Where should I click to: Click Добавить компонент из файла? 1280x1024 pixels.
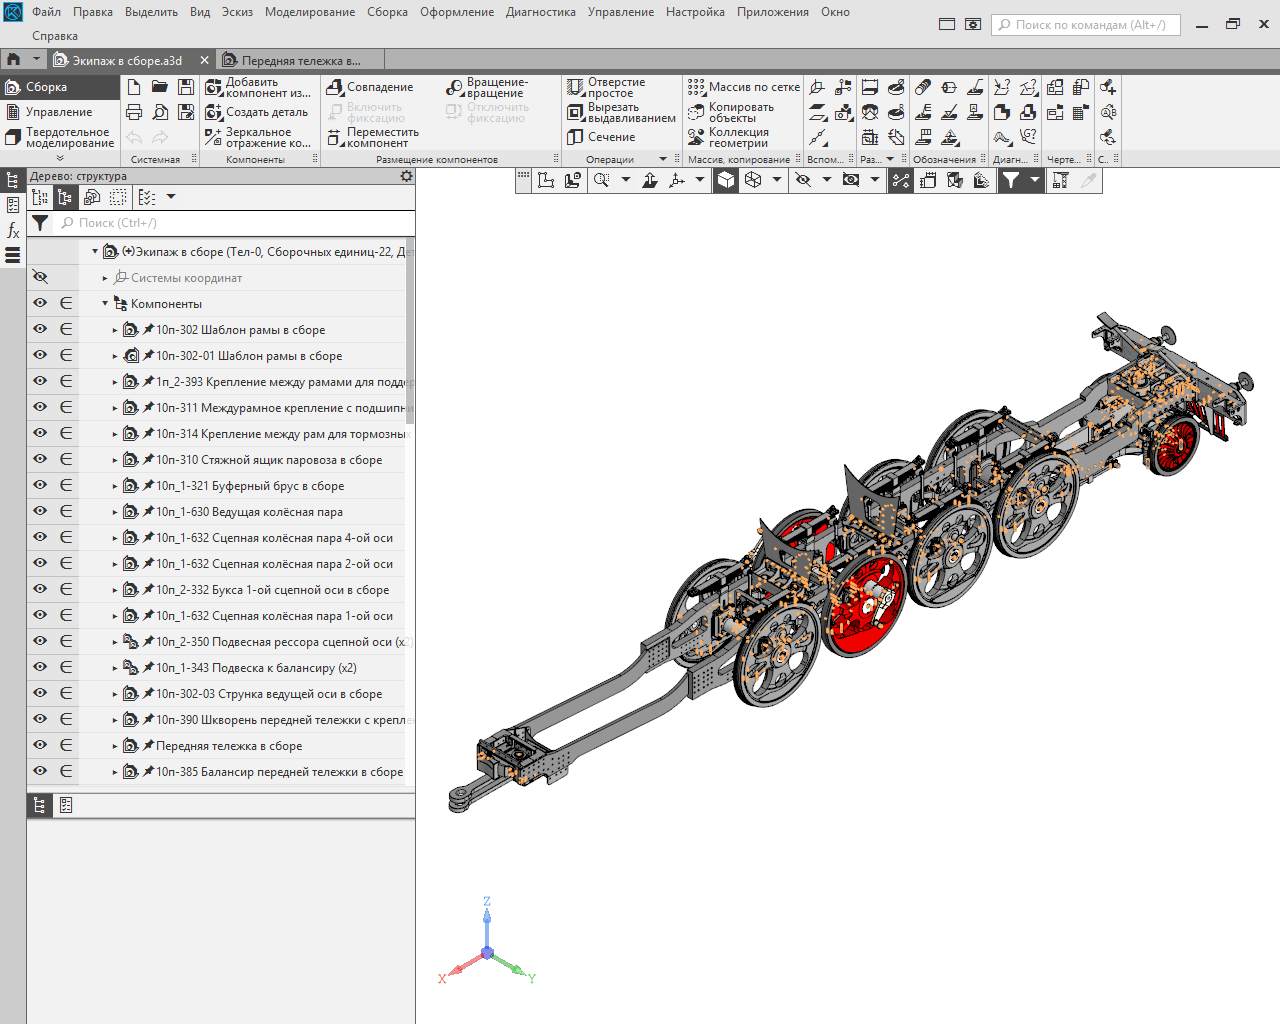coord(258,88)
